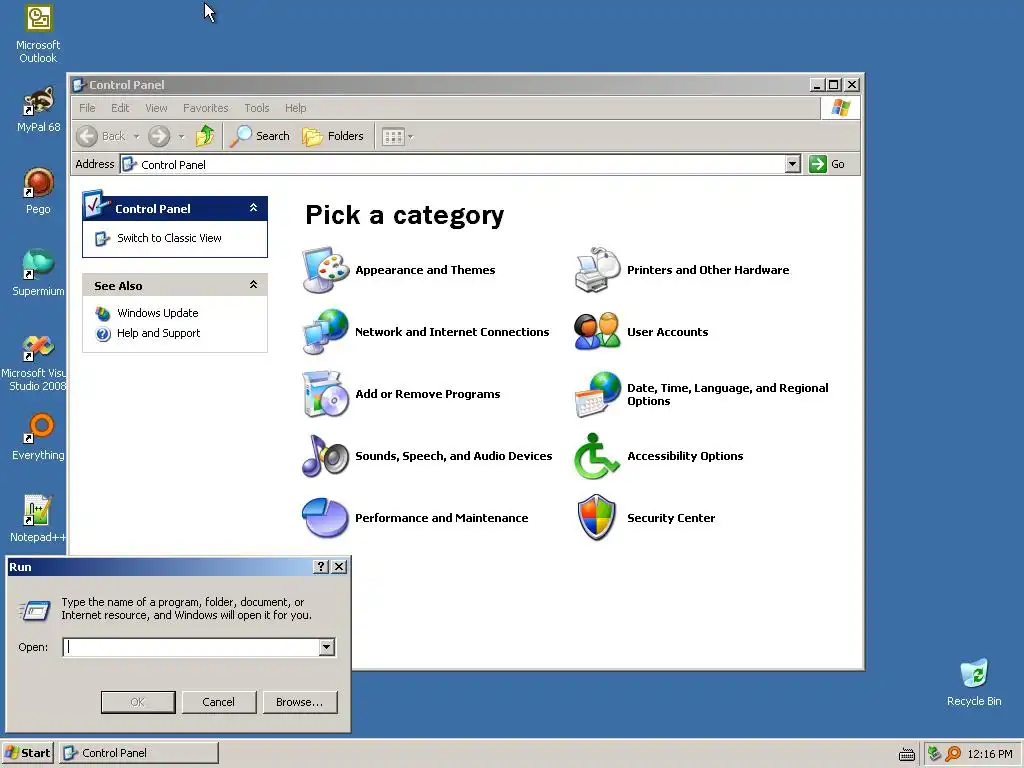Open the File menu
The width and height of the screenshot is (1024, 768).
(88, 108)
